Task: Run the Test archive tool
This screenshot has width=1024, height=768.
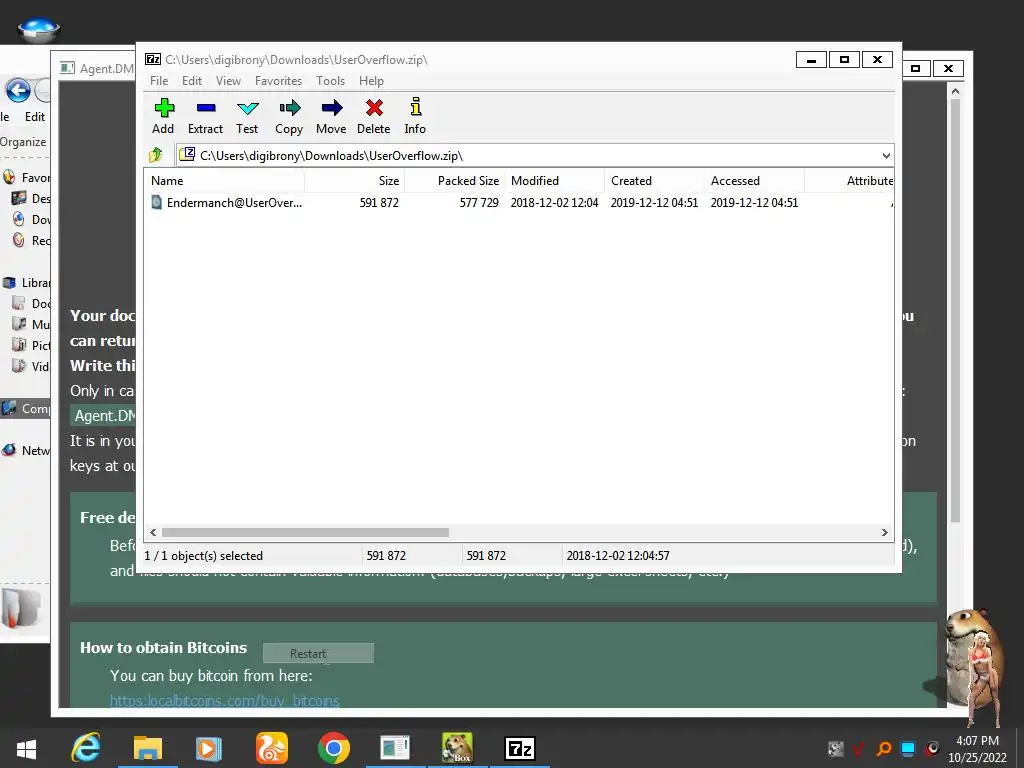Action: point(248,117)
